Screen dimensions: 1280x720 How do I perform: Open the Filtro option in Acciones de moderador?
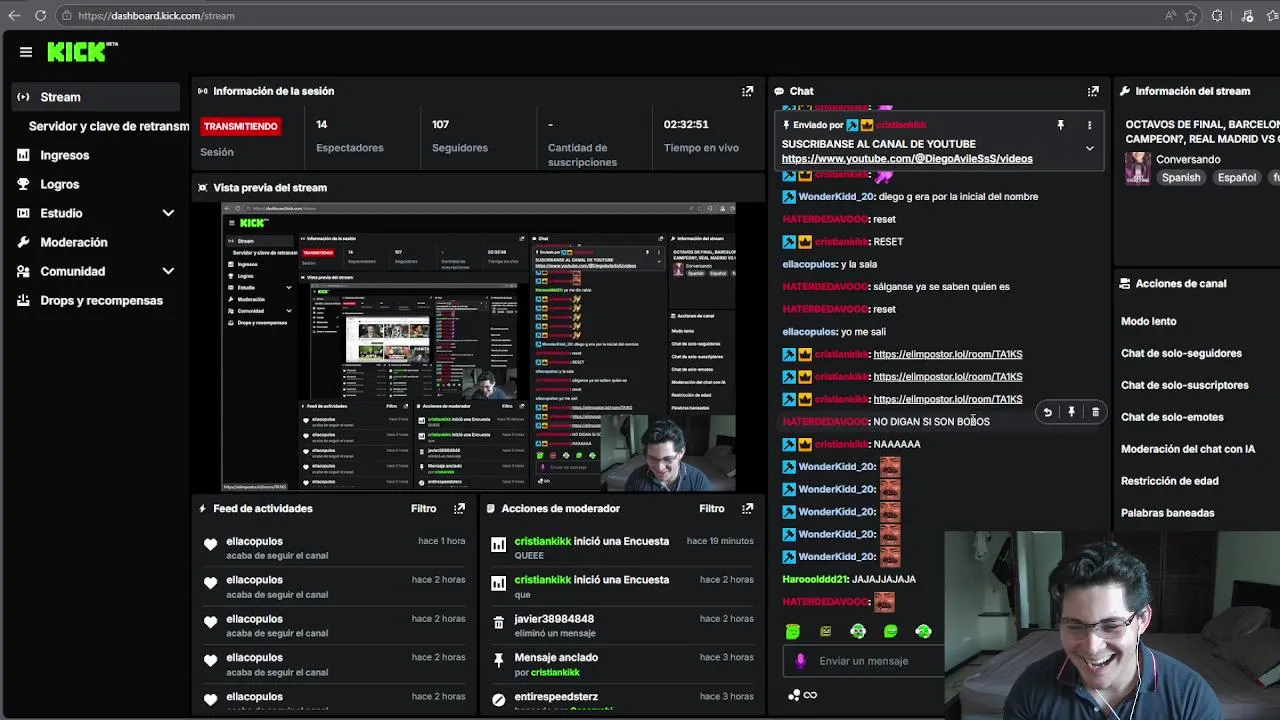pos(711,508)
